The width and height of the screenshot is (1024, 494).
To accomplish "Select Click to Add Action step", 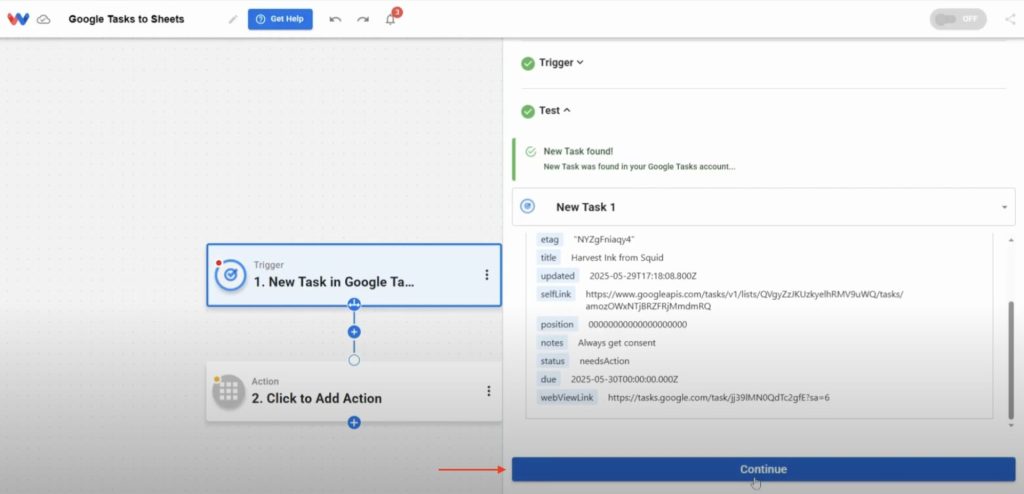I will [354, 391].
